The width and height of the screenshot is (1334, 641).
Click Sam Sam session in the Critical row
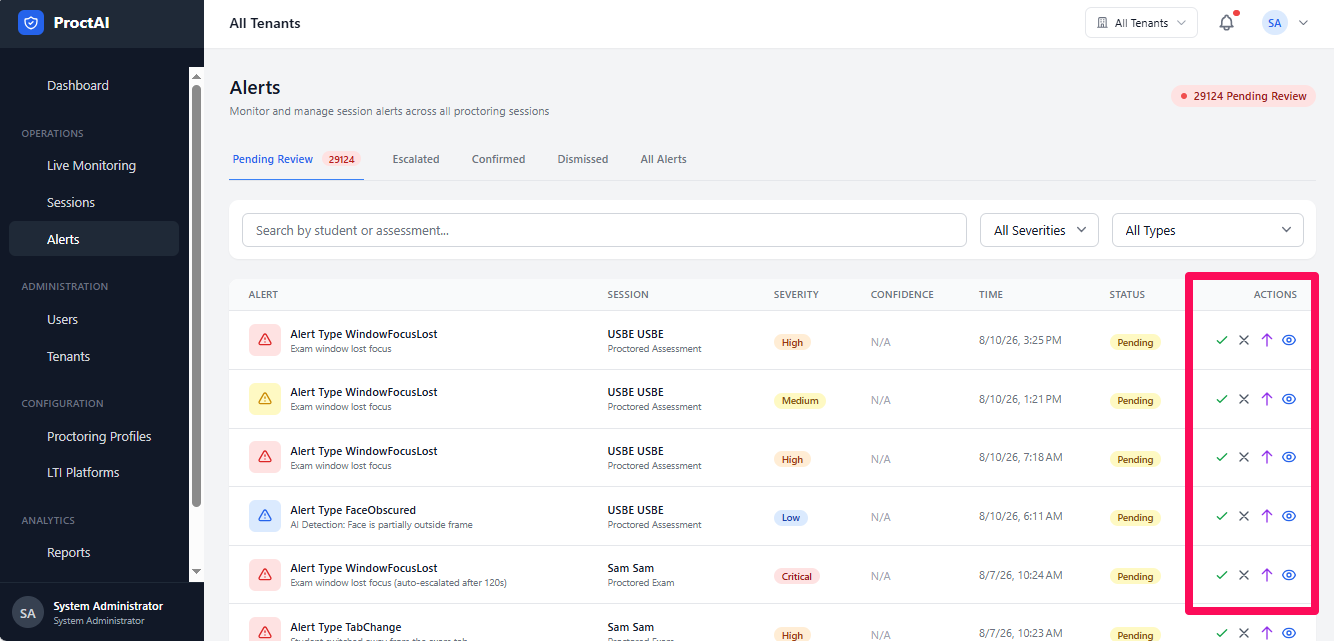coord(632,568)
